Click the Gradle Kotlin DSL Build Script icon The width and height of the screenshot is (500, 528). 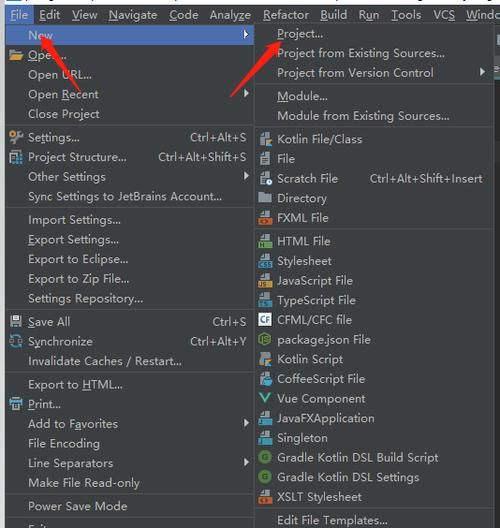click(x=265, y=457)
